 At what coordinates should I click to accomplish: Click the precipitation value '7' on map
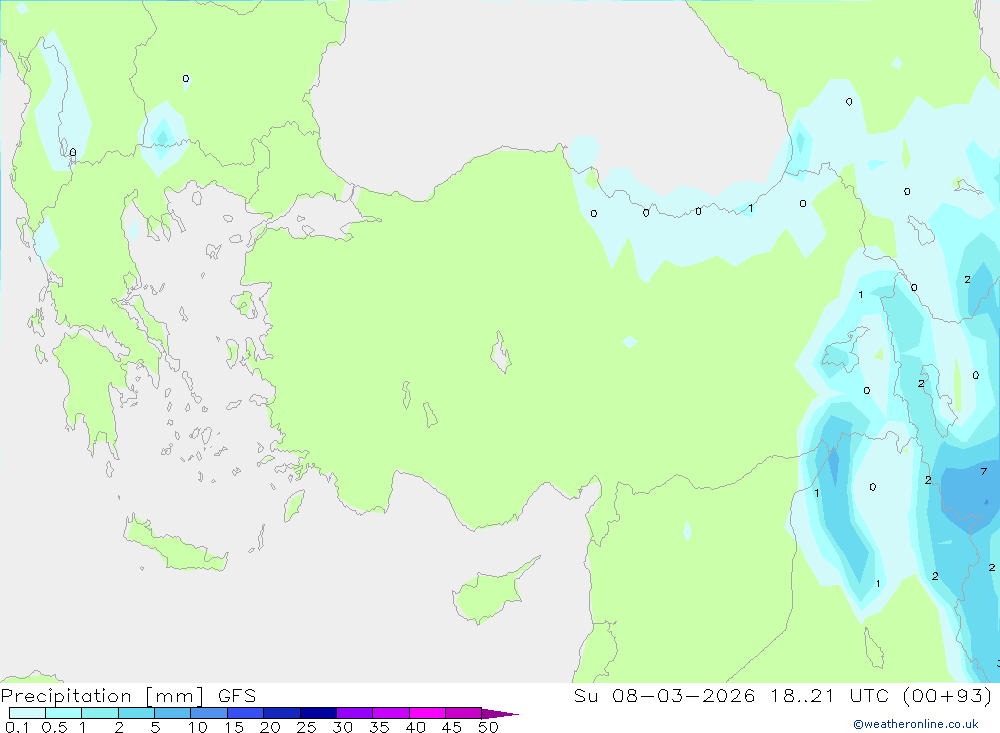[x=983, y=471]
